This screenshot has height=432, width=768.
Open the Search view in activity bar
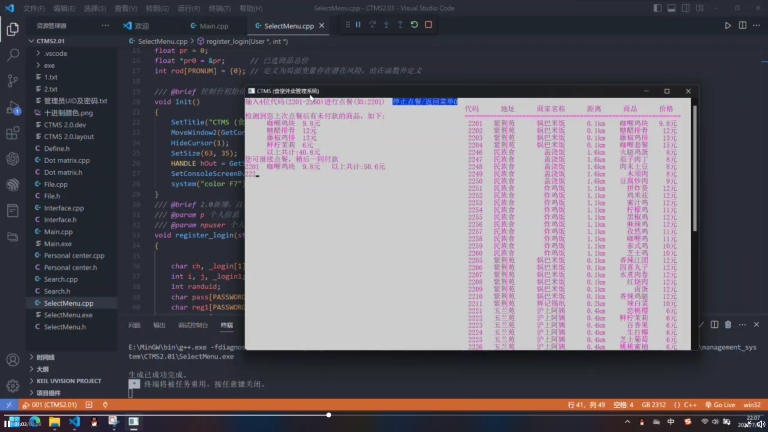tap(13, 51)
